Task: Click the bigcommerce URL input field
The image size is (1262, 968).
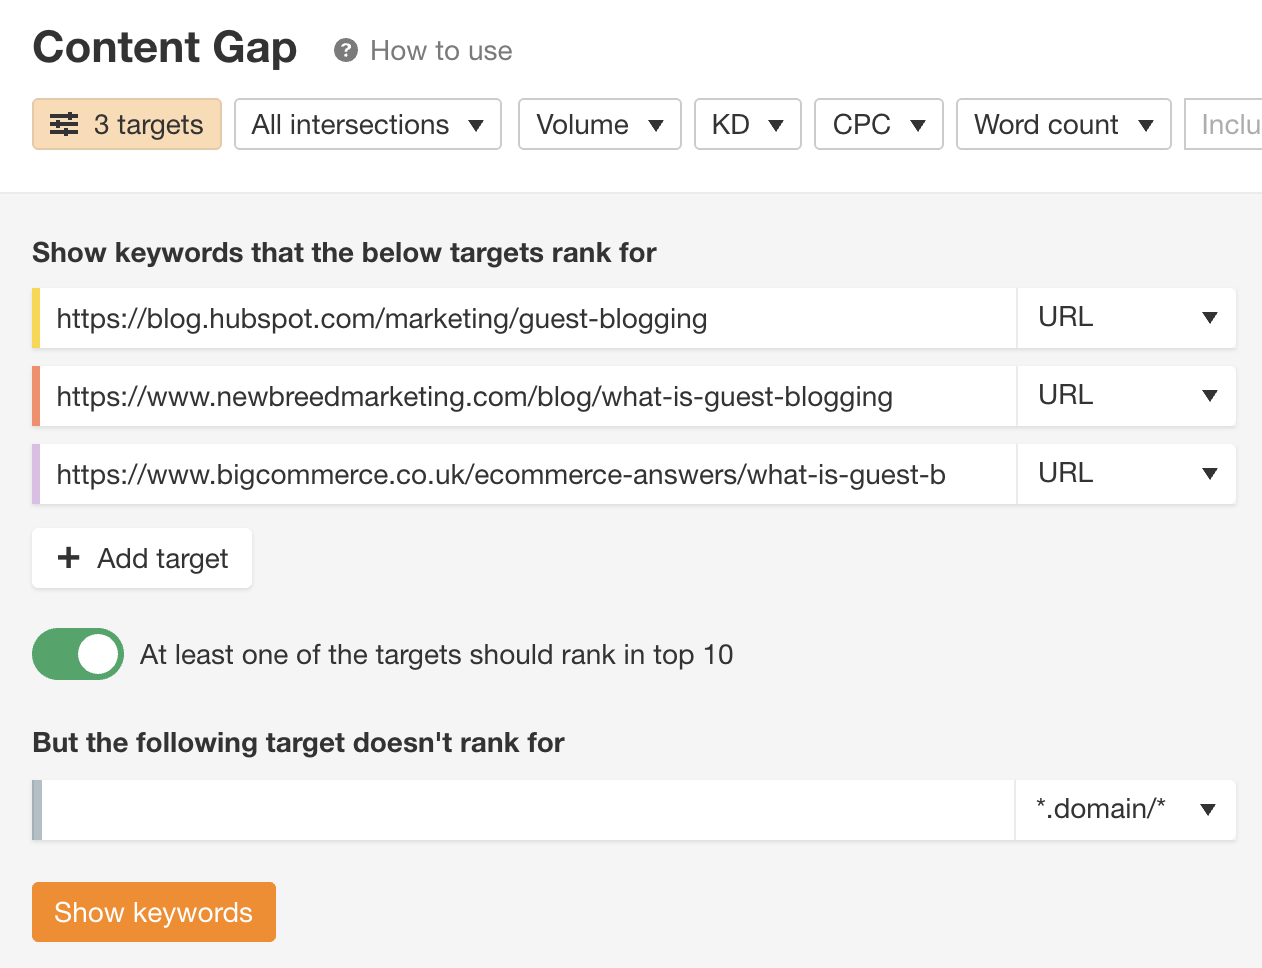Action: 528,474
